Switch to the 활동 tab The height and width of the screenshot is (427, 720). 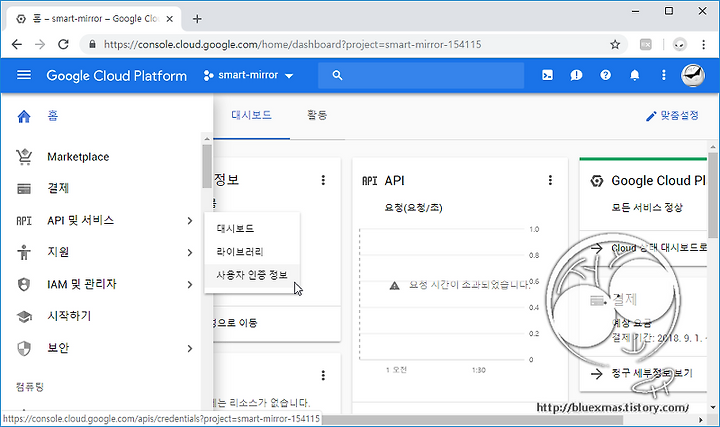(x=317, y=115)
